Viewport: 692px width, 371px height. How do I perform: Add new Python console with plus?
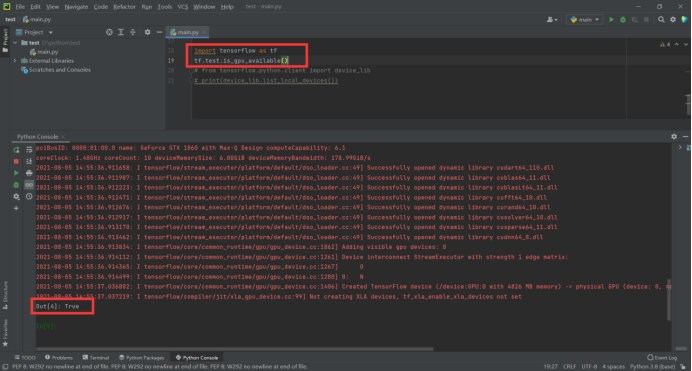[x=16, y=208]
